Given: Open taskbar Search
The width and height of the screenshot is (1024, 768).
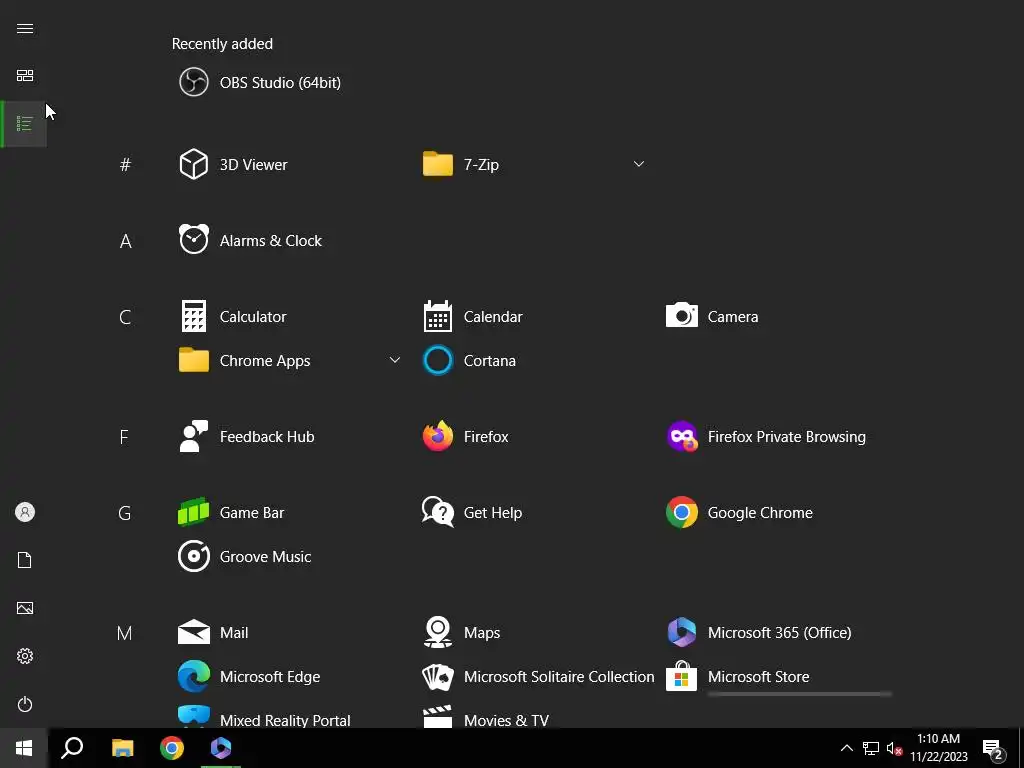Looking at the screenshot, I should [x=72, y=748].
